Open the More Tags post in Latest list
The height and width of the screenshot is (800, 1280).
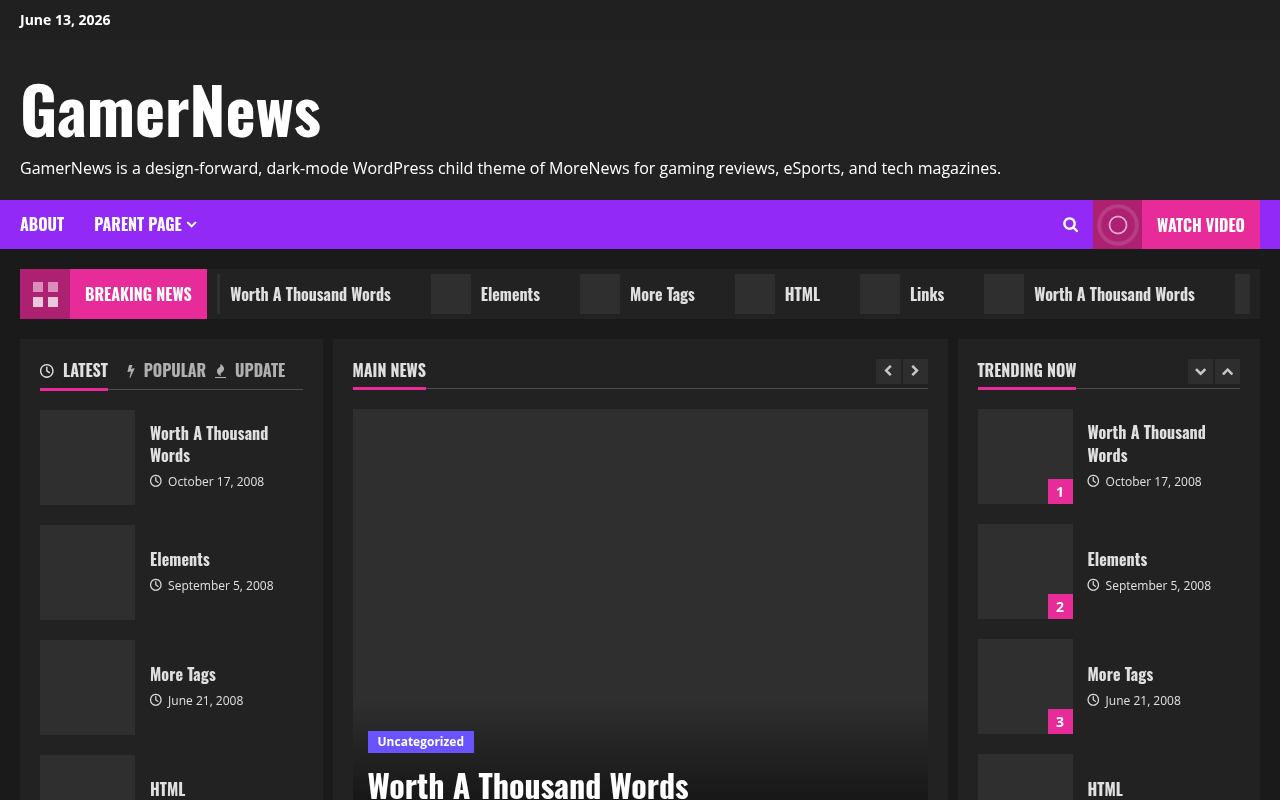pyautogui.click(x=183, y=674)
